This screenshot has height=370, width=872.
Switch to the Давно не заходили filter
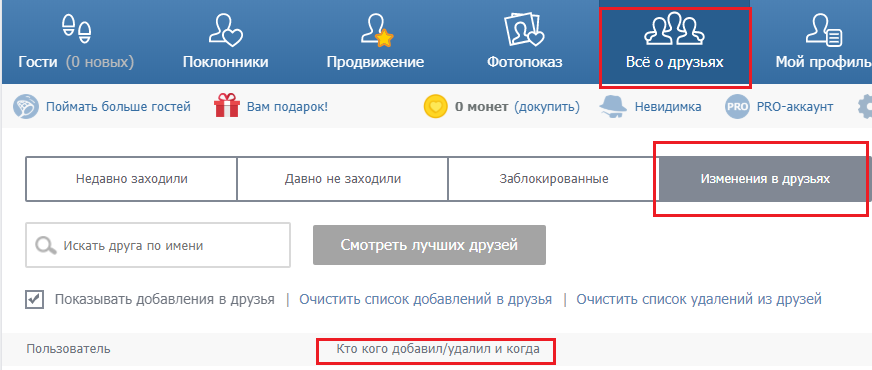[x=343, y=179]
